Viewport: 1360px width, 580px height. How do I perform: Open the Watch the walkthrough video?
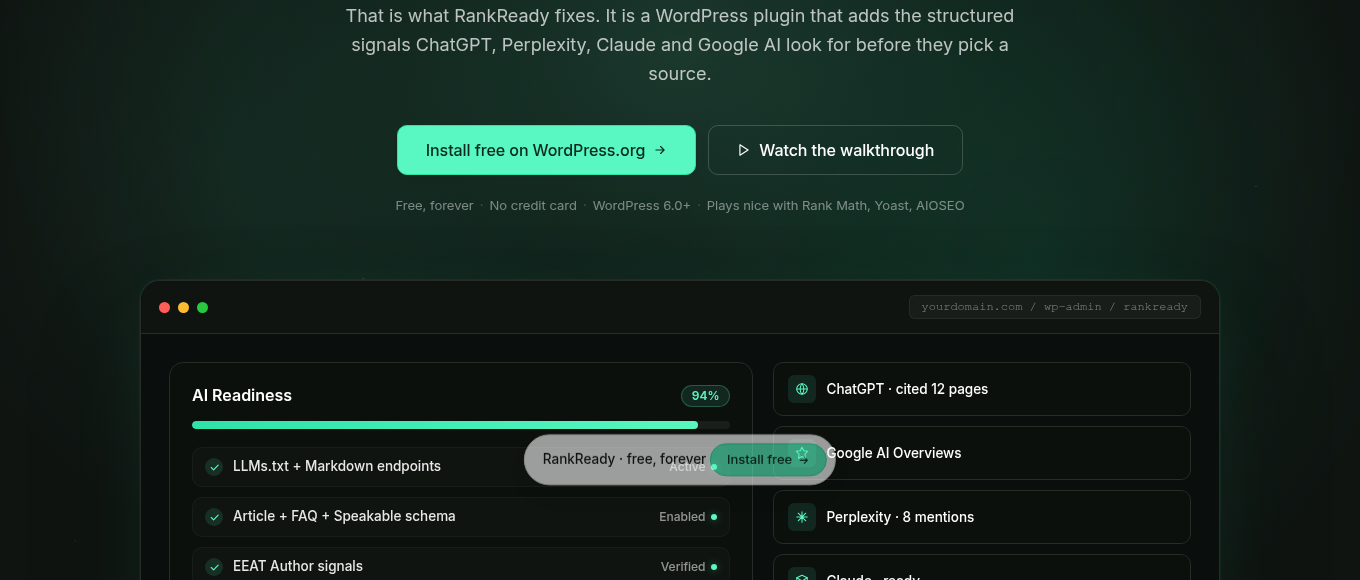835,150
